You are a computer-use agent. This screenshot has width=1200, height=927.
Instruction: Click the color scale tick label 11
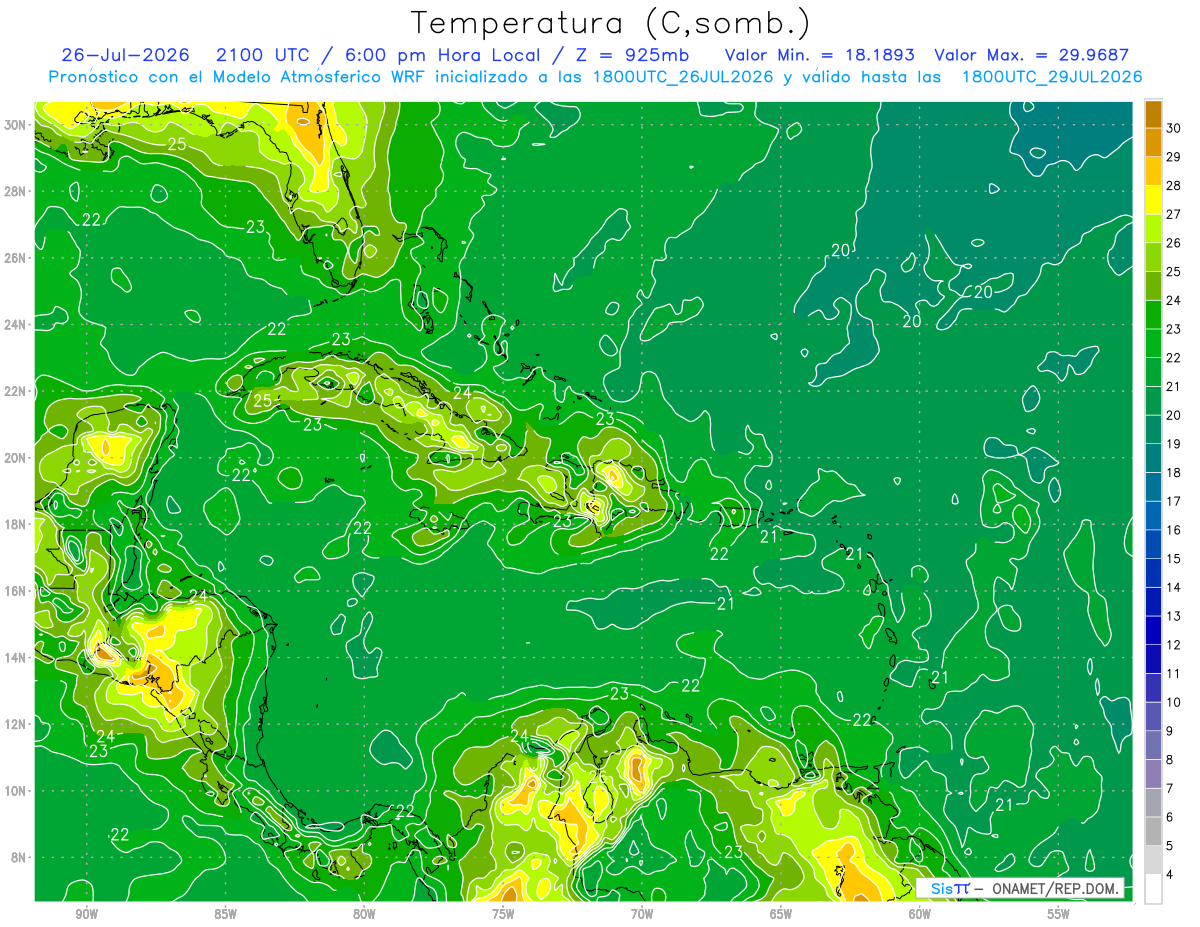tap(1174, 673)
